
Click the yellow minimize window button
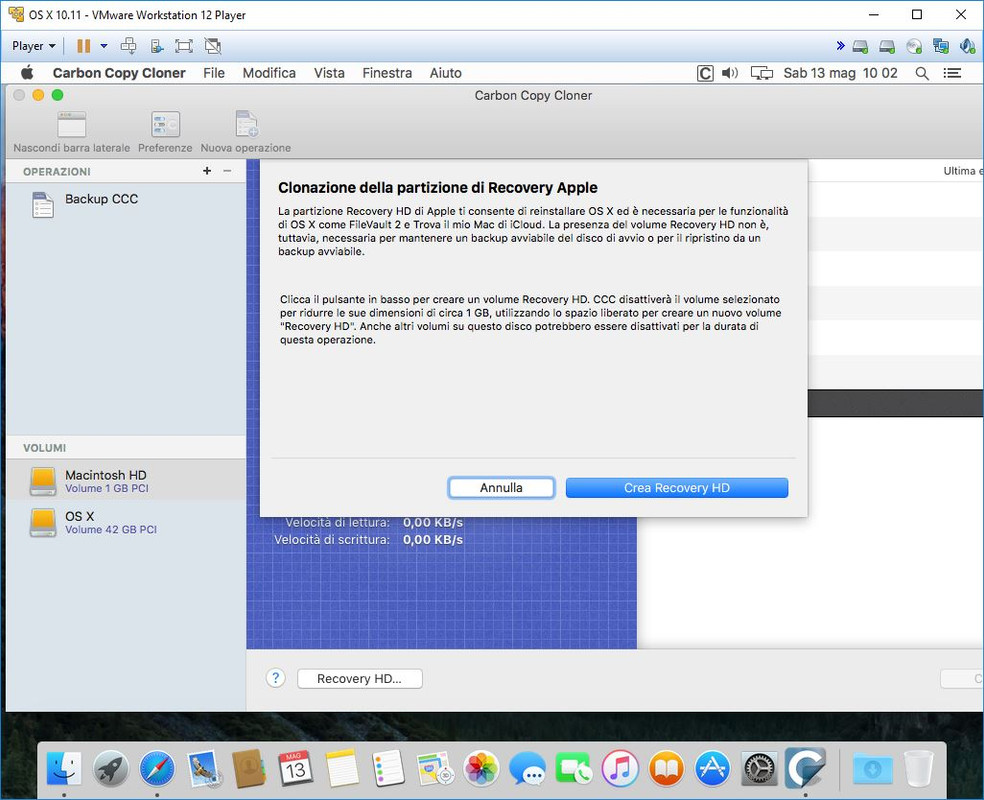click(x=38, y=95)
